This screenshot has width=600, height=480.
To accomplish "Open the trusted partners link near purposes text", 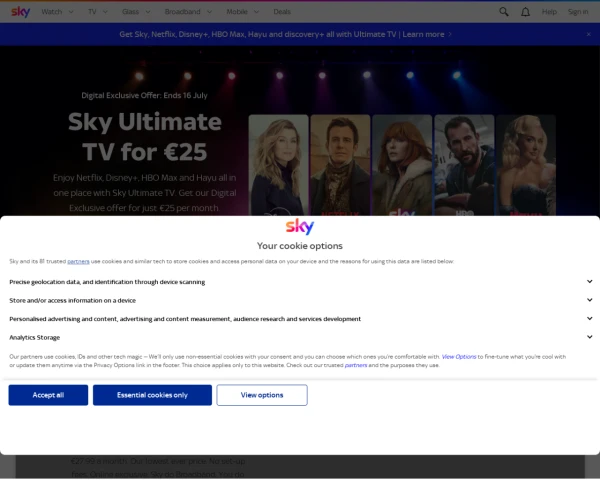I will [356, 365].
